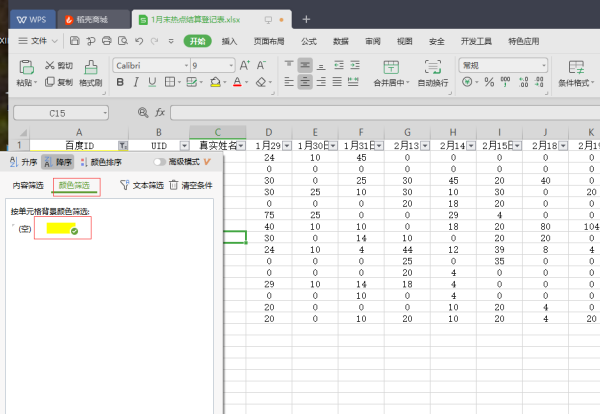Screen dimensions: 600x414
Task: Switch to the 内容筛选 tab
Action: [x=28, y=185]
